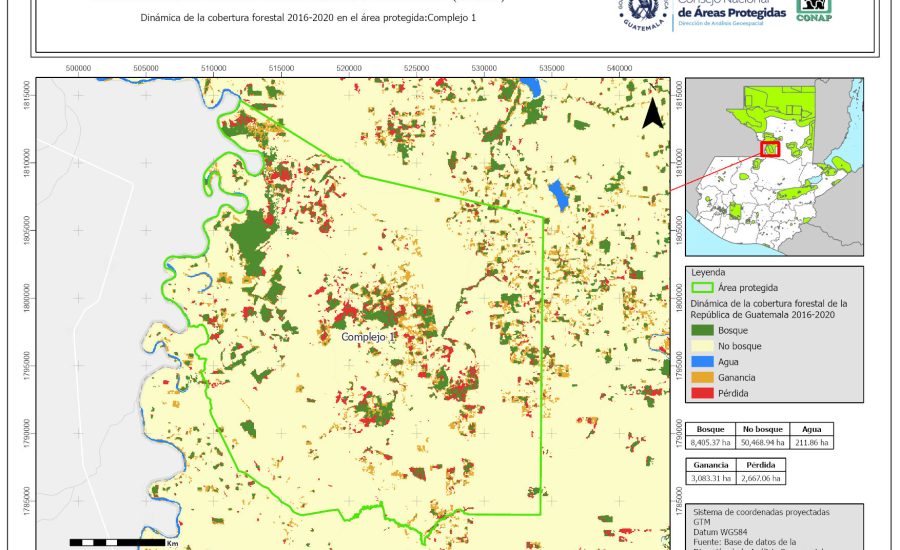Pick the Ganancia orange legend swatch

tap(706, 377)
